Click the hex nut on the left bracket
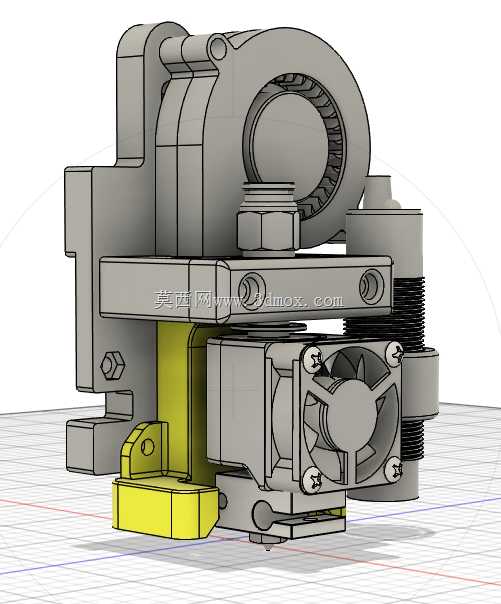The image size is (501, 604). (112, 365)
